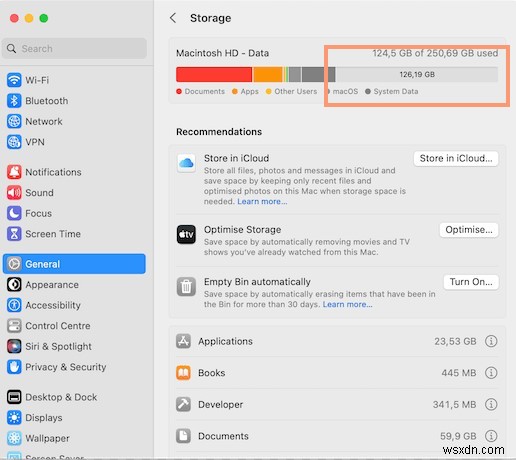Open Displays sun icon
Viewport: 516px width, 460px height.
coord(14,418)
